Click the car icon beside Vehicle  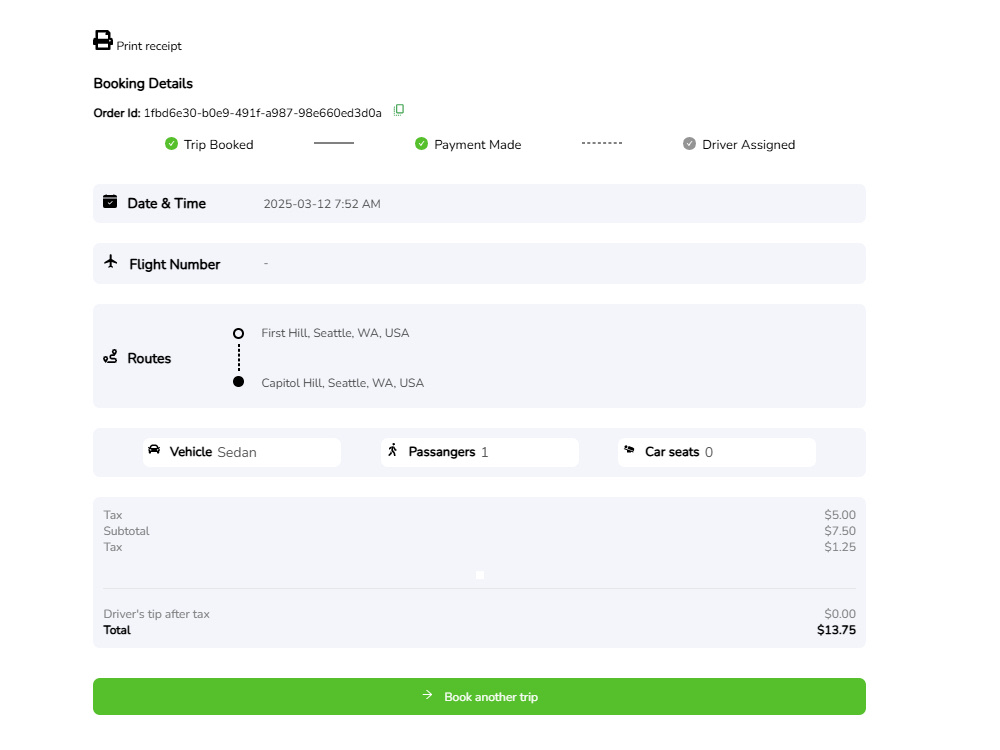click(x=154, y=450)
